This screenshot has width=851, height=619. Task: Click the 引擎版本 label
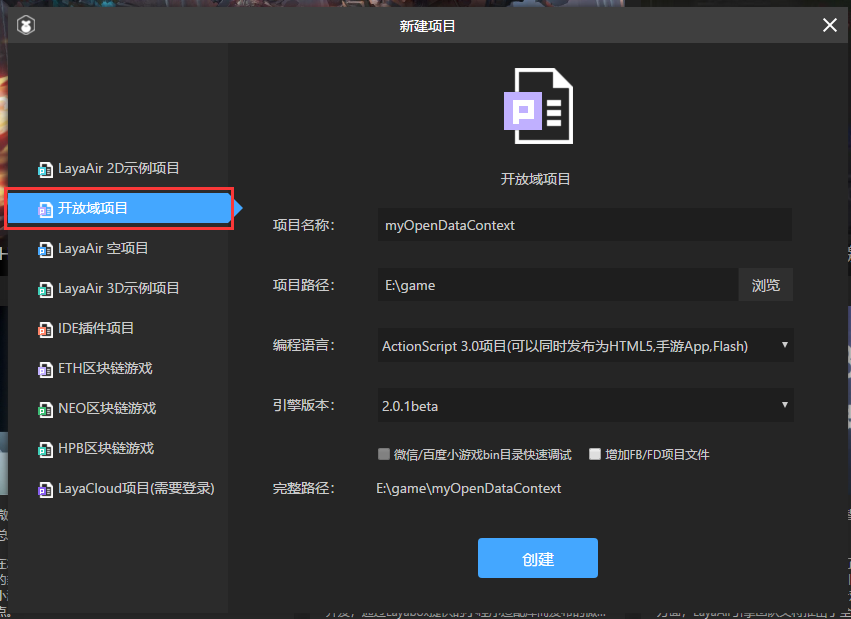pyautogui.click(x=303, y=405)
